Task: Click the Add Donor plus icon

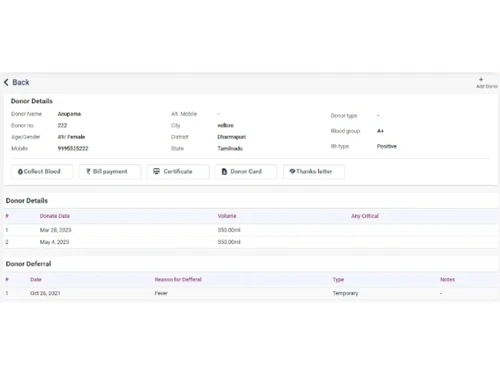Action: tap(481, 79)
